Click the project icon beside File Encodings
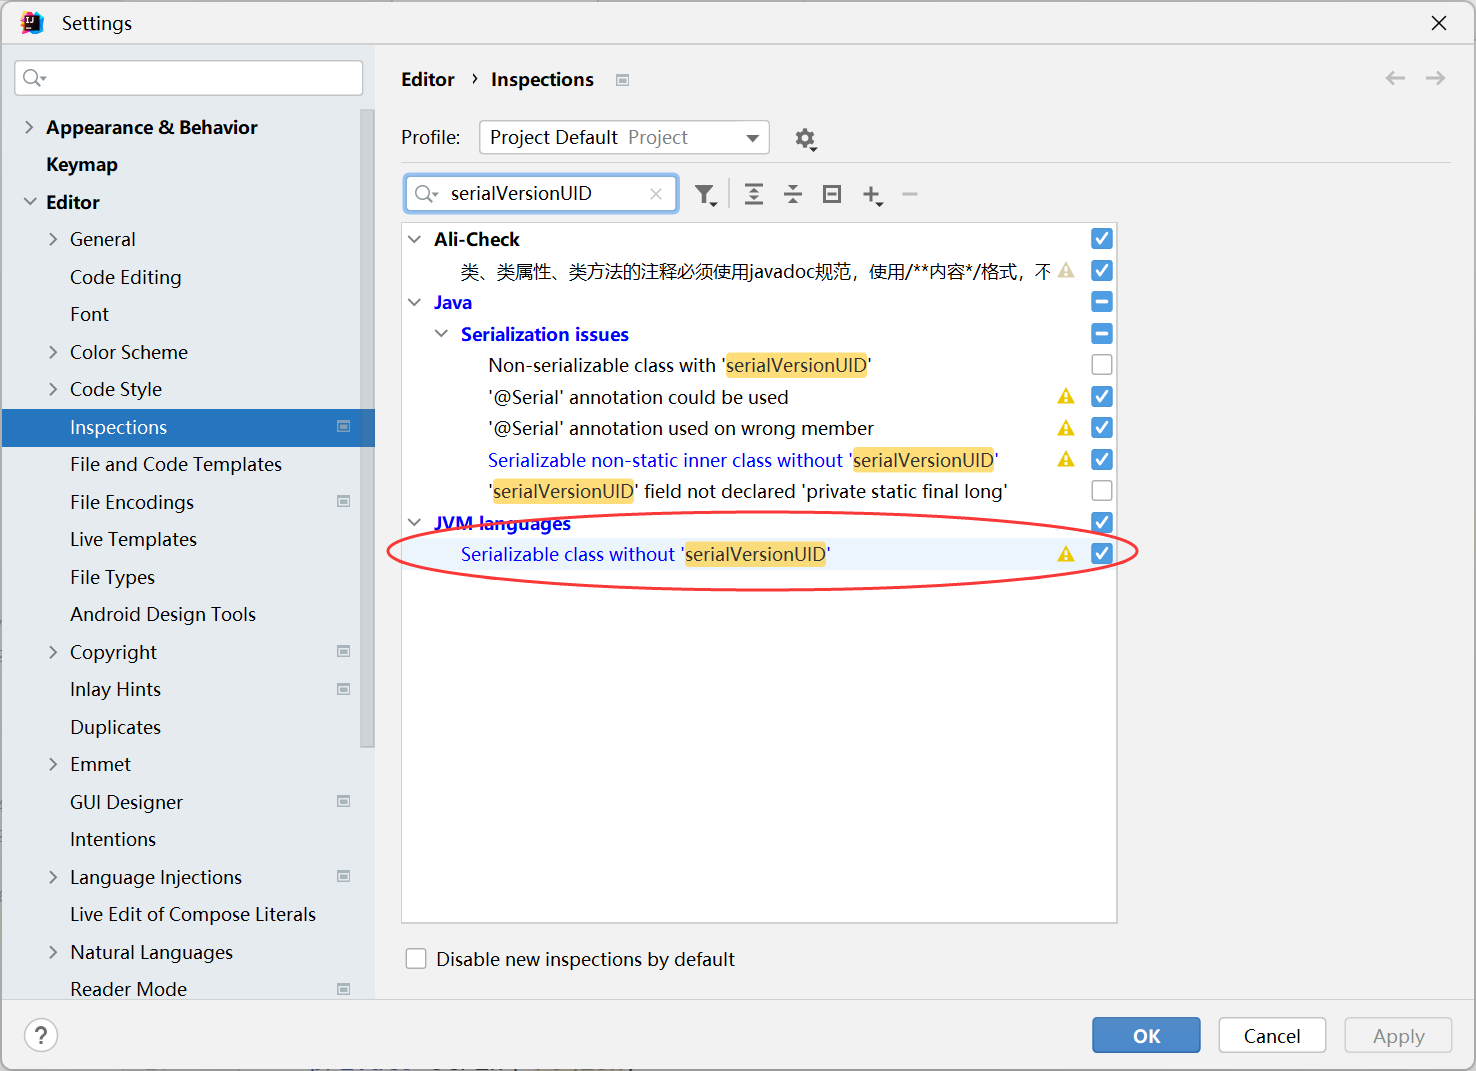Image resolution: width=1476 pixels, height=1071 pixels. [x=343, y=501]
